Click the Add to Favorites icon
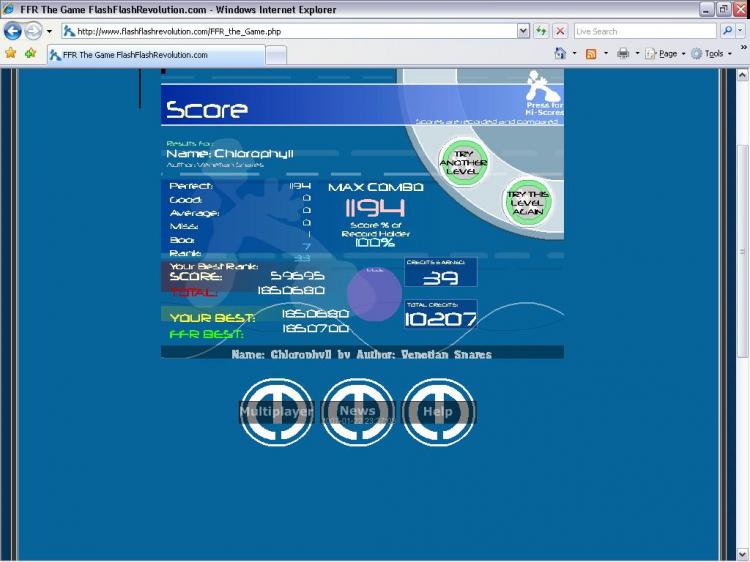Viewport: 750px width, 562px height. pyautogui.click(x=30, y=54)
